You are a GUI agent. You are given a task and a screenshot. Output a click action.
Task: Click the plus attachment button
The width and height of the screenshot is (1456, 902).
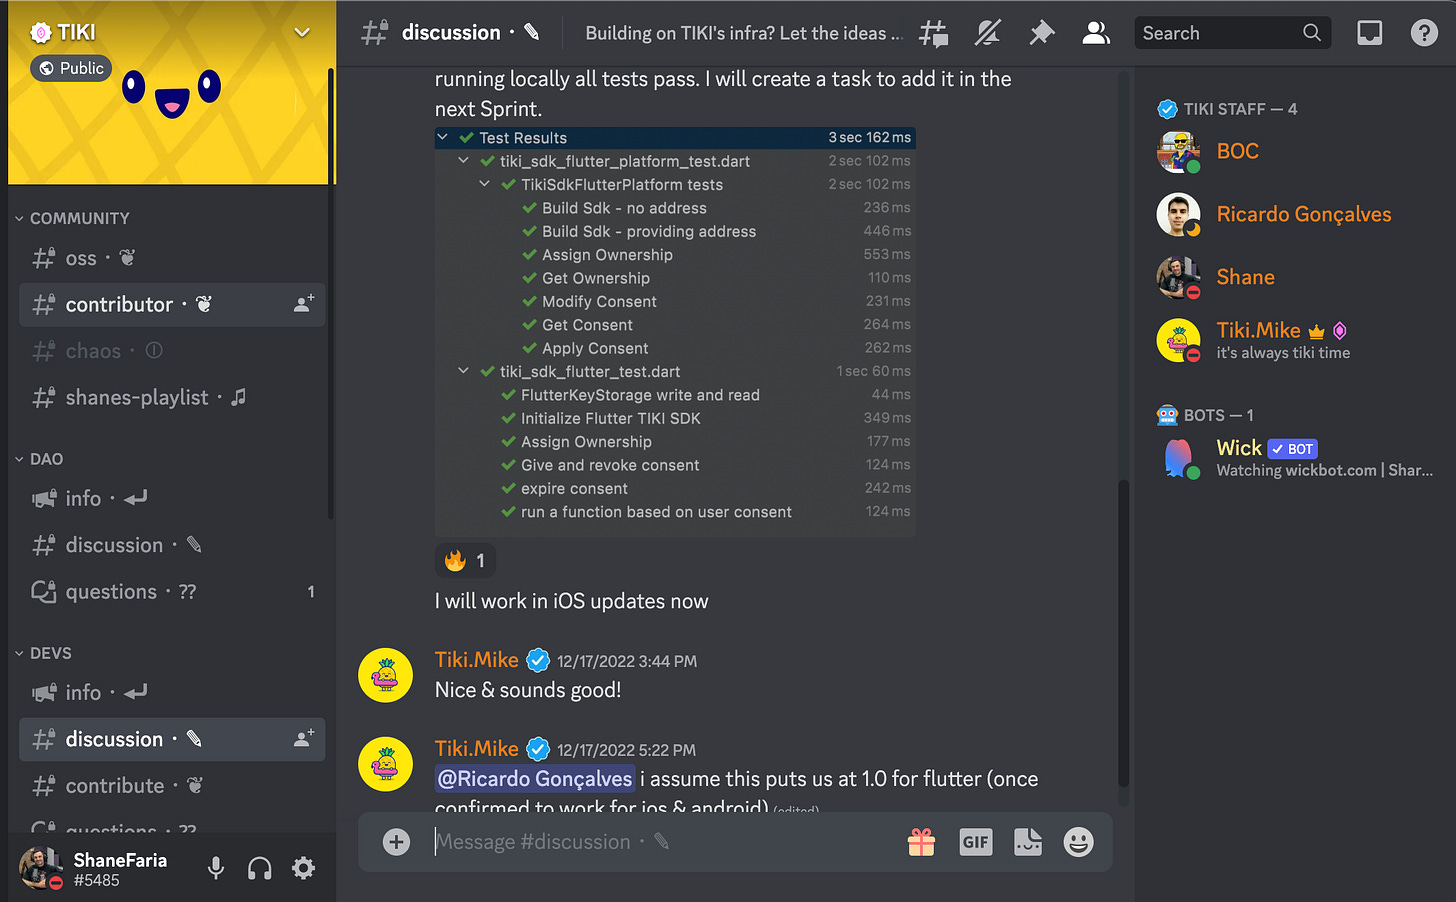pyautogui.click(x=396, y=842)
